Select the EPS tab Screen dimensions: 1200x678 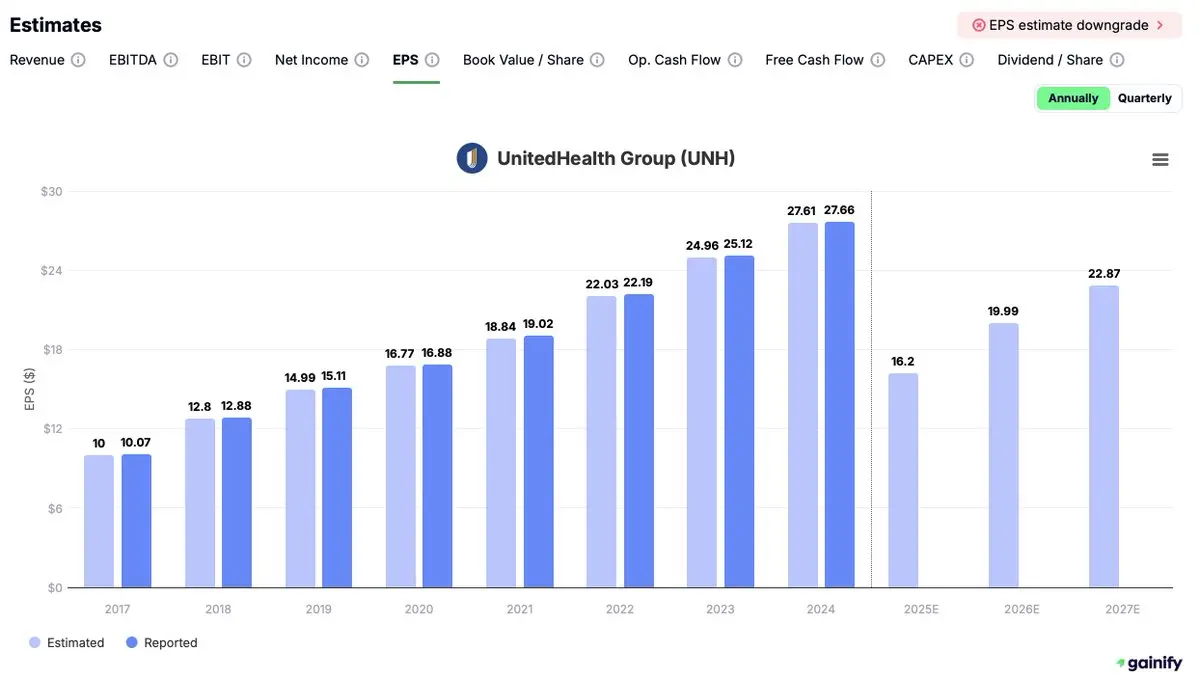pos(405,60)
